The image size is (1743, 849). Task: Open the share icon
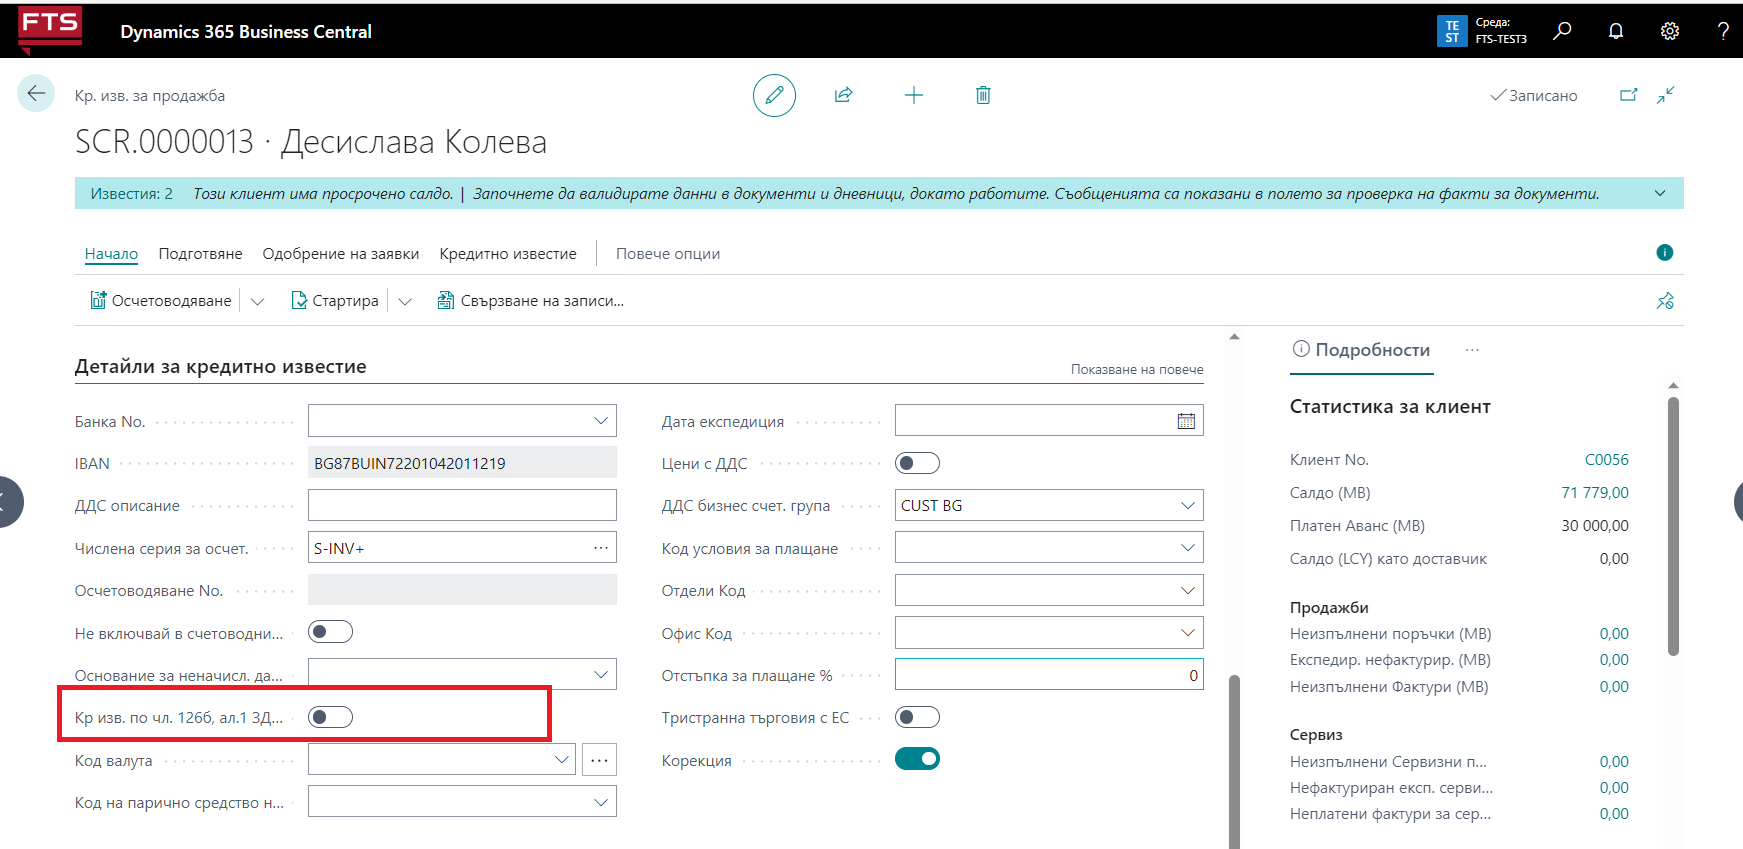843,95
